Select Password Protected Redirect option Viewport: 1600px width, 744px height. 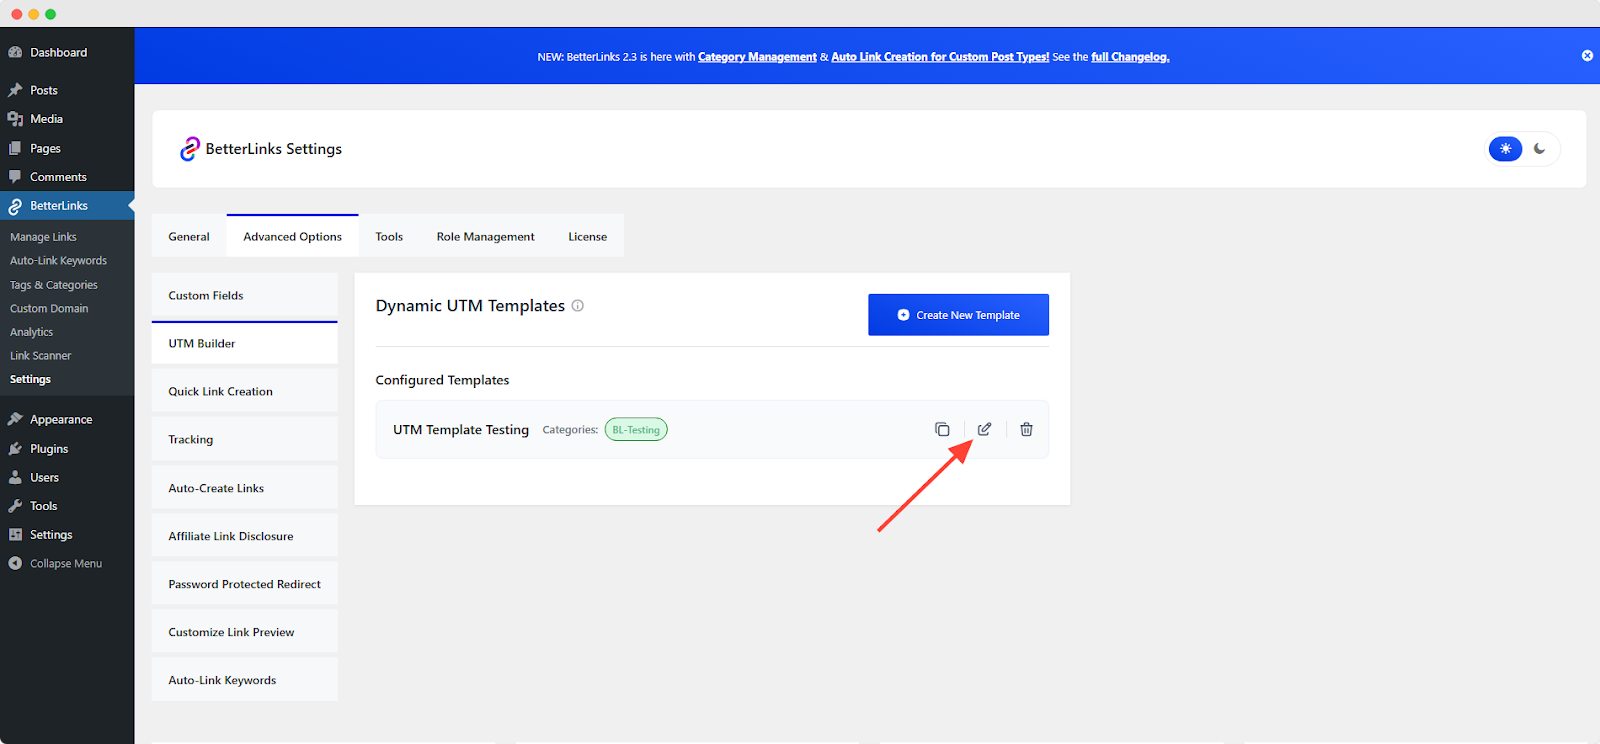point(245,584)
